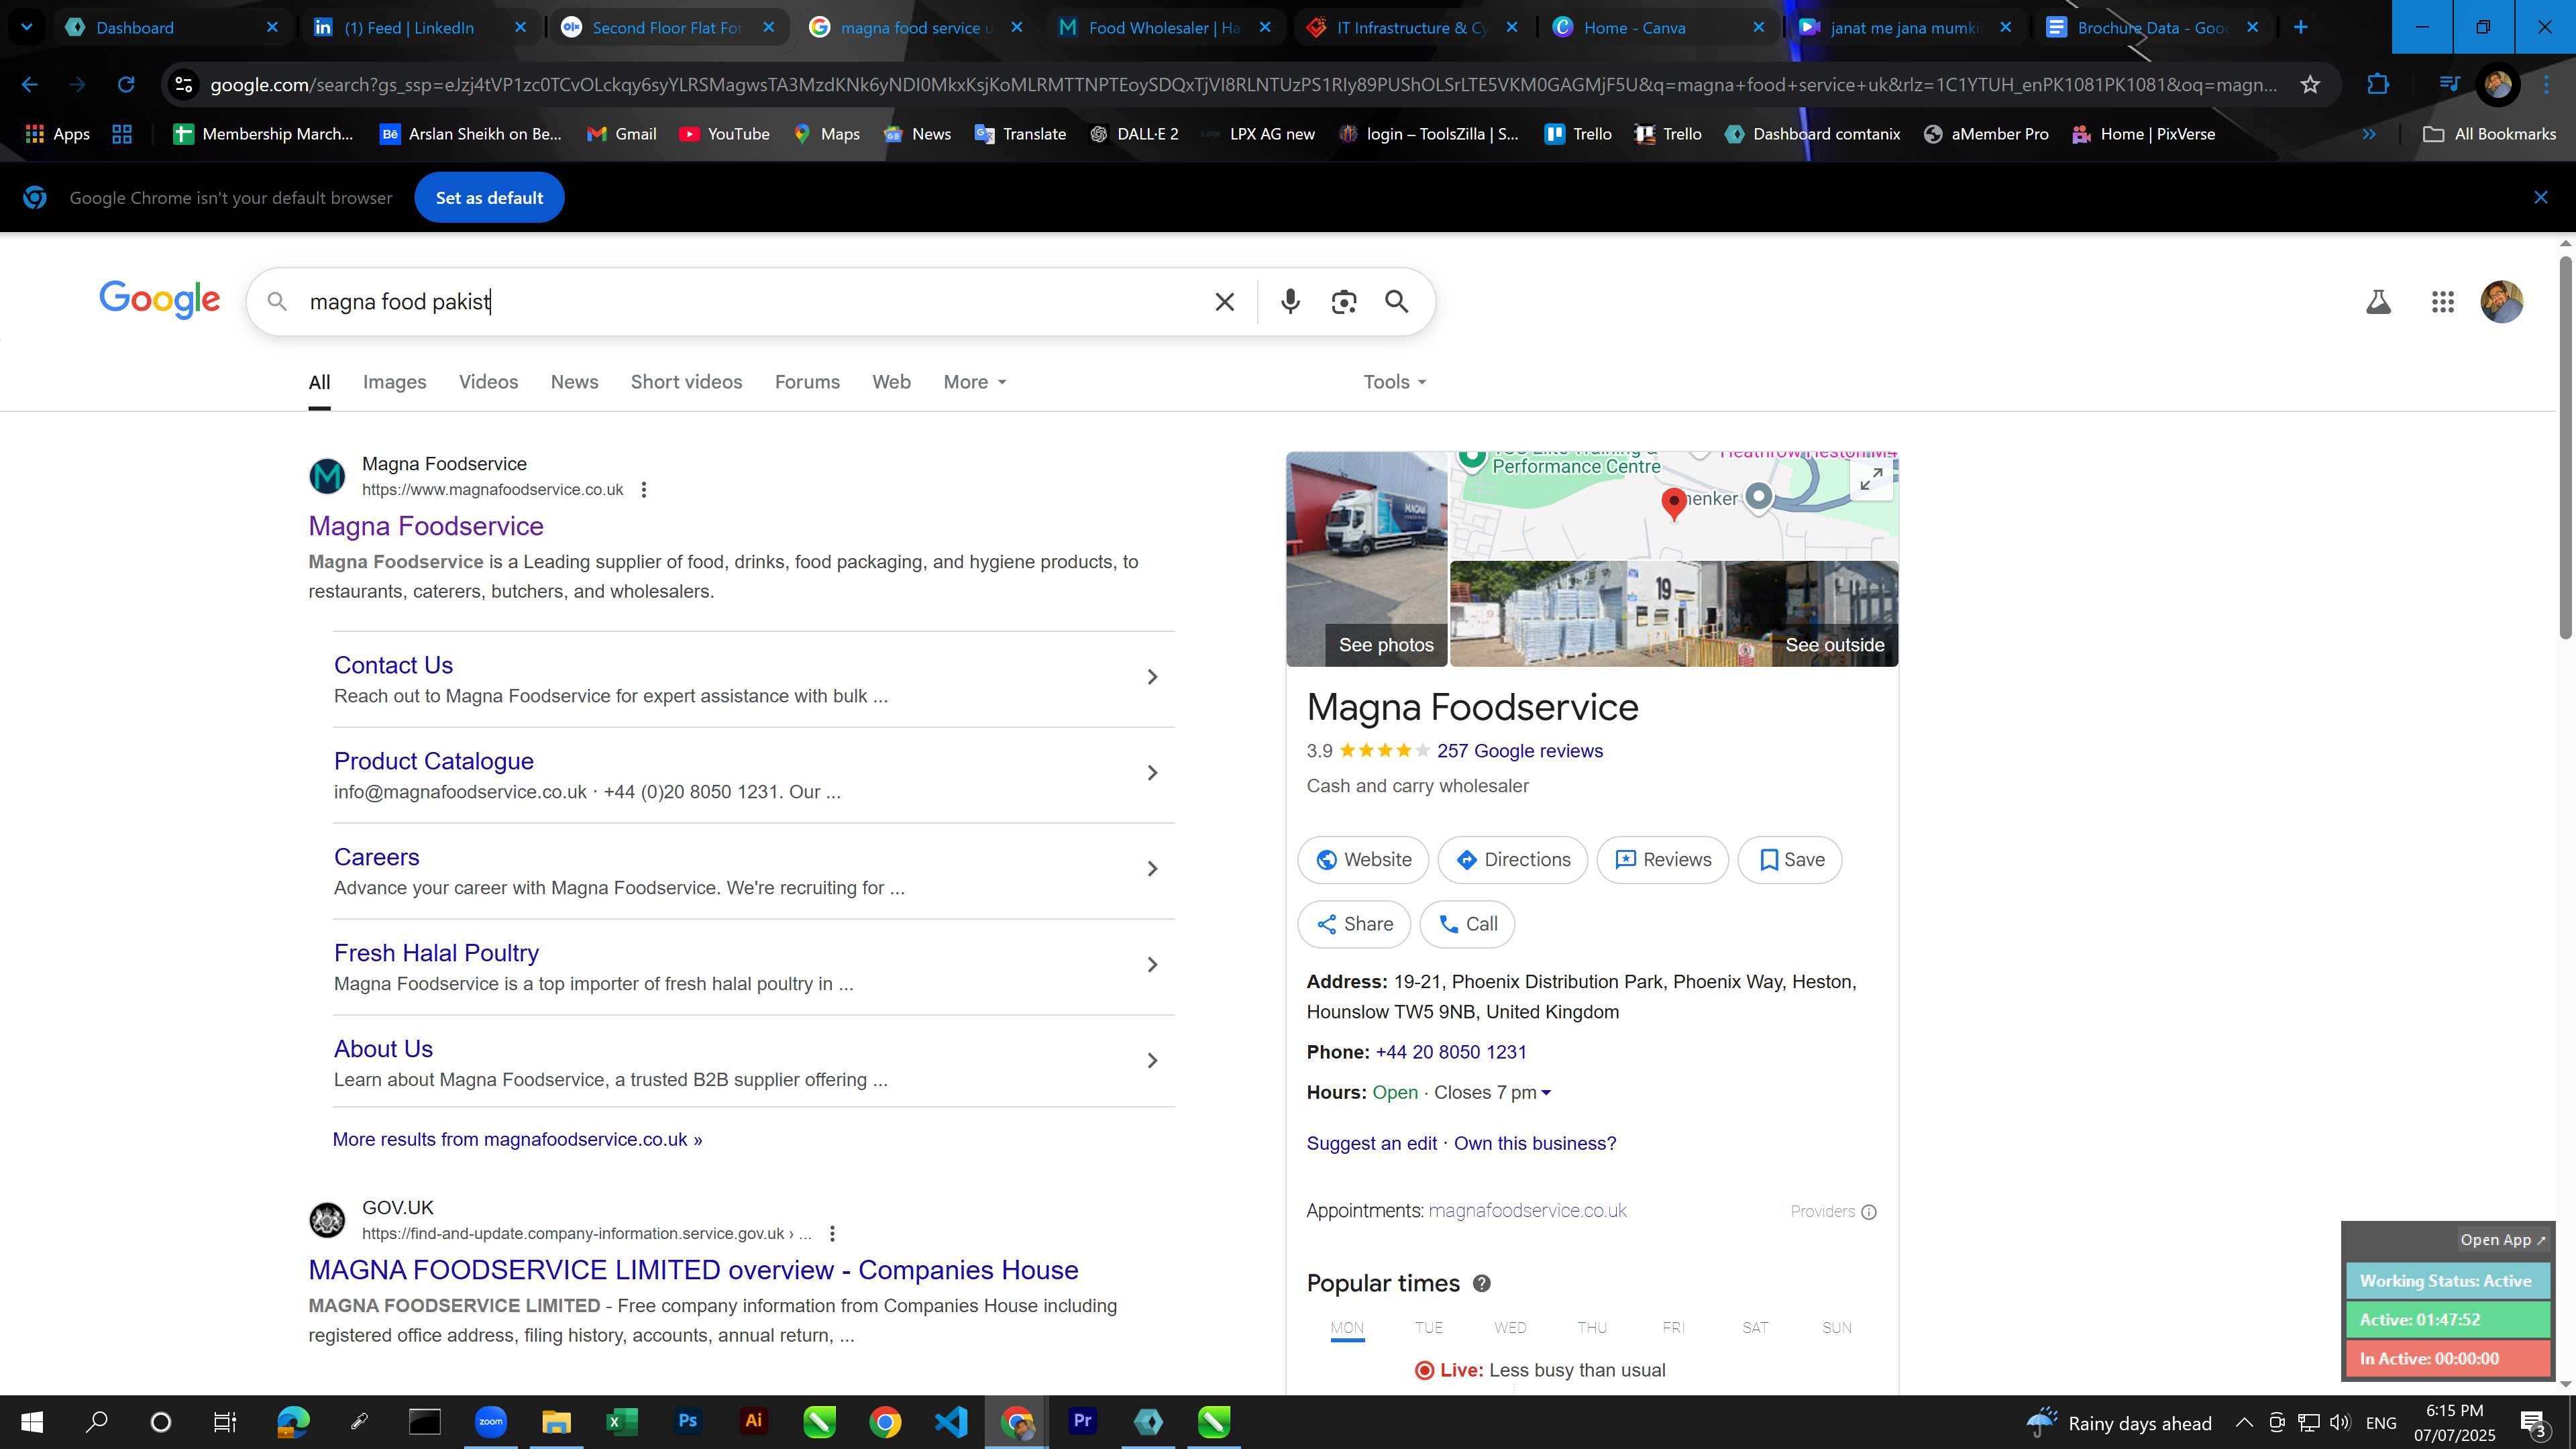
Task: Click the Windows Start button
Action: point(32,1422)
